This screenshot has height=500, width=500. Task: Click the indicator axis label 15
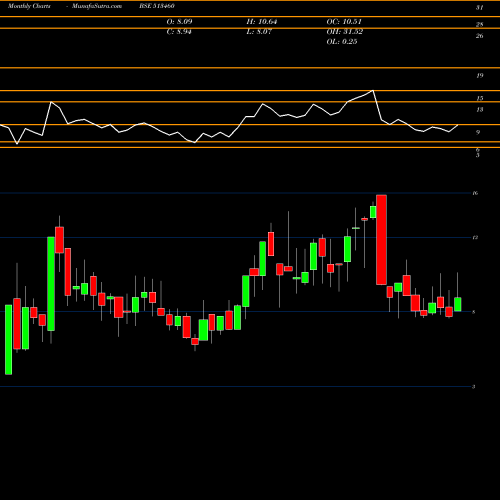(x=479, y=98)
